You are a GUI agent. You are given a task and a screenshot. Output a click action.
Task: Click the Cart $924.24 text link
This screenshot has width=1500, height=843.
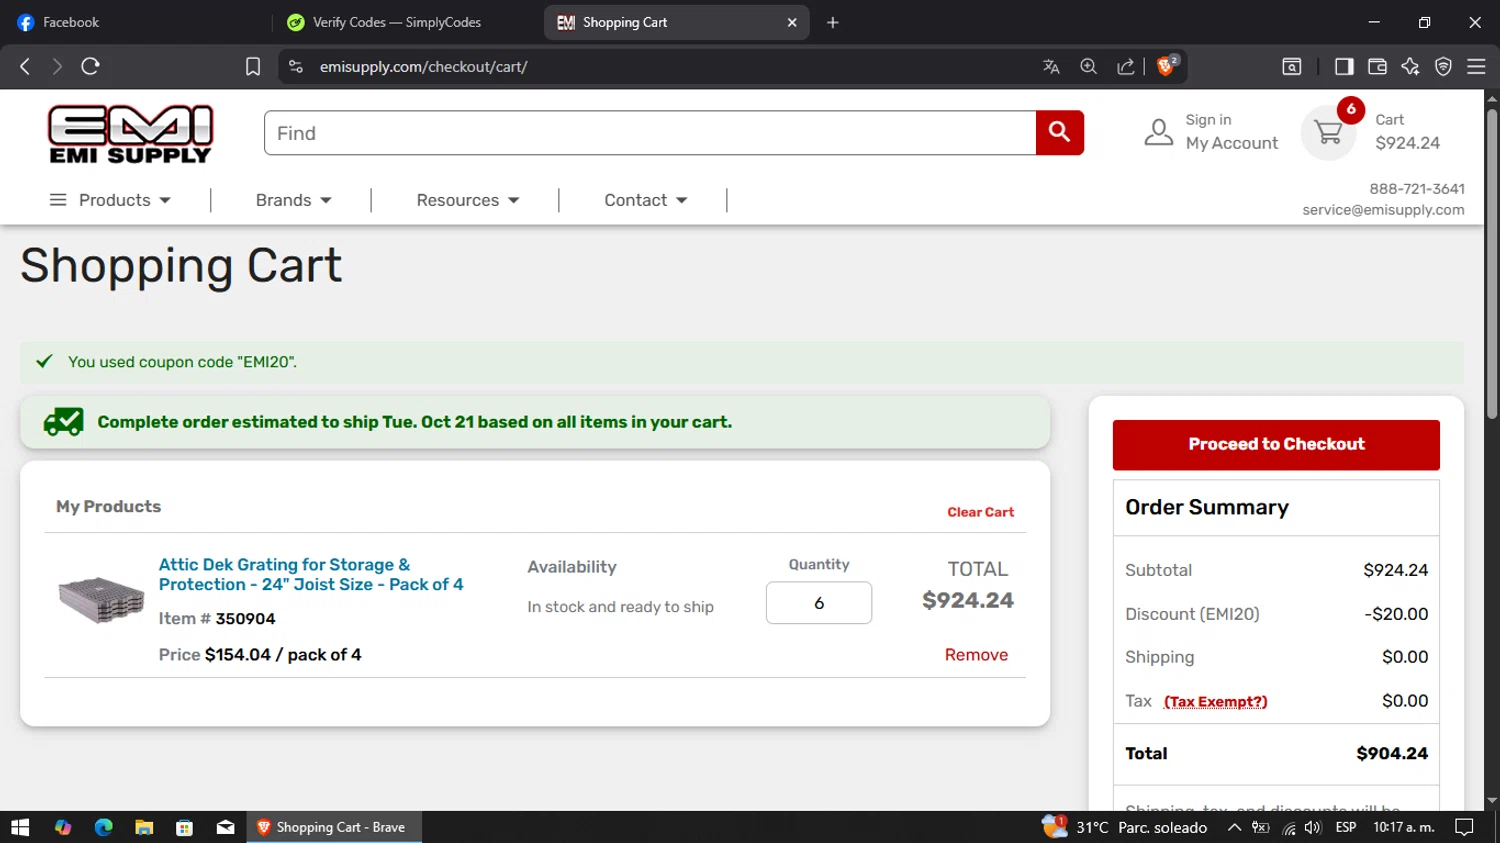(x=1407, y=132)
